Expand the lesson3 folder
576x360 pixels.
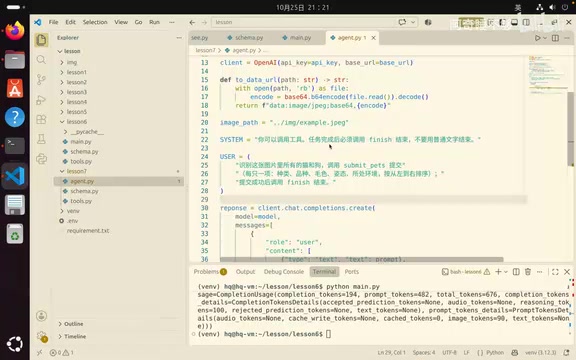coord(62,92)
